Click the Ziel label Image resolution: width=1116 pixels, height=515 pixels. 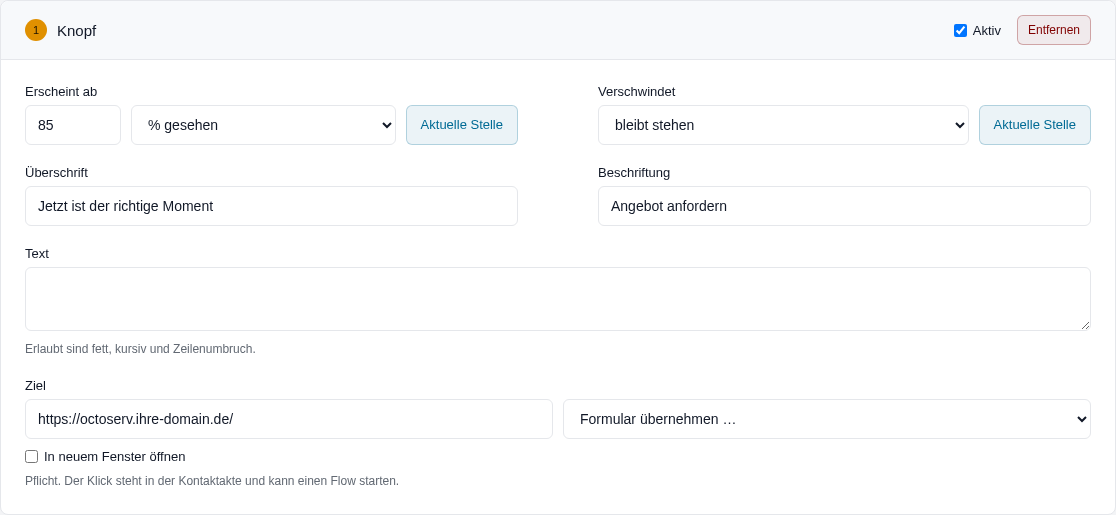pos(36,386)
